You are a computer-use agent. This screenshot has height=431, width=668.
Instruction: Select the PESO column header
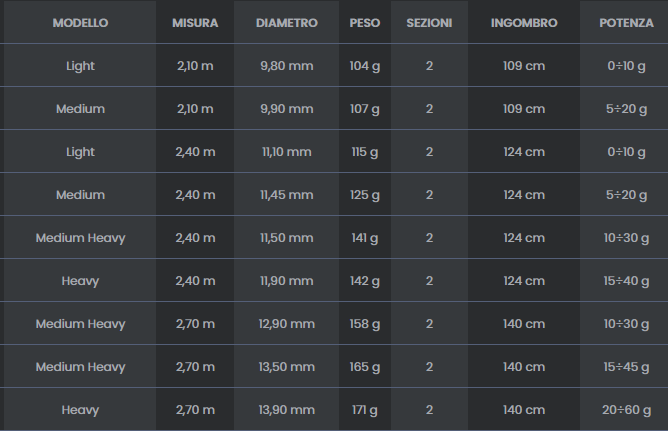coord(364,22)
